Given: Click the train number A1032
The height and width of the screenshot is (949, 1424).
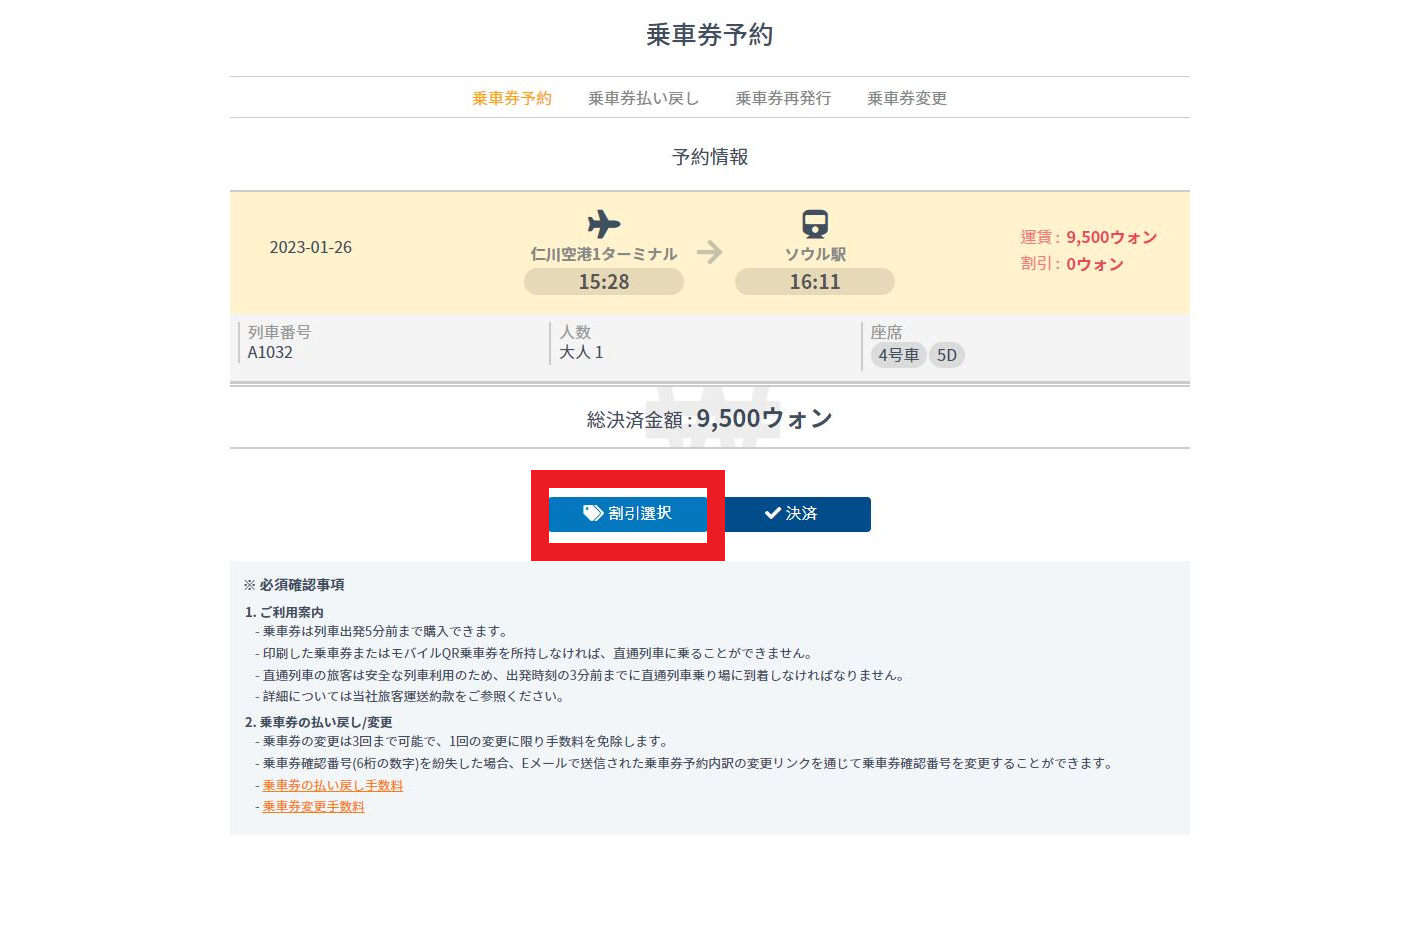Looking at the screenshot, I should point(268,352).
